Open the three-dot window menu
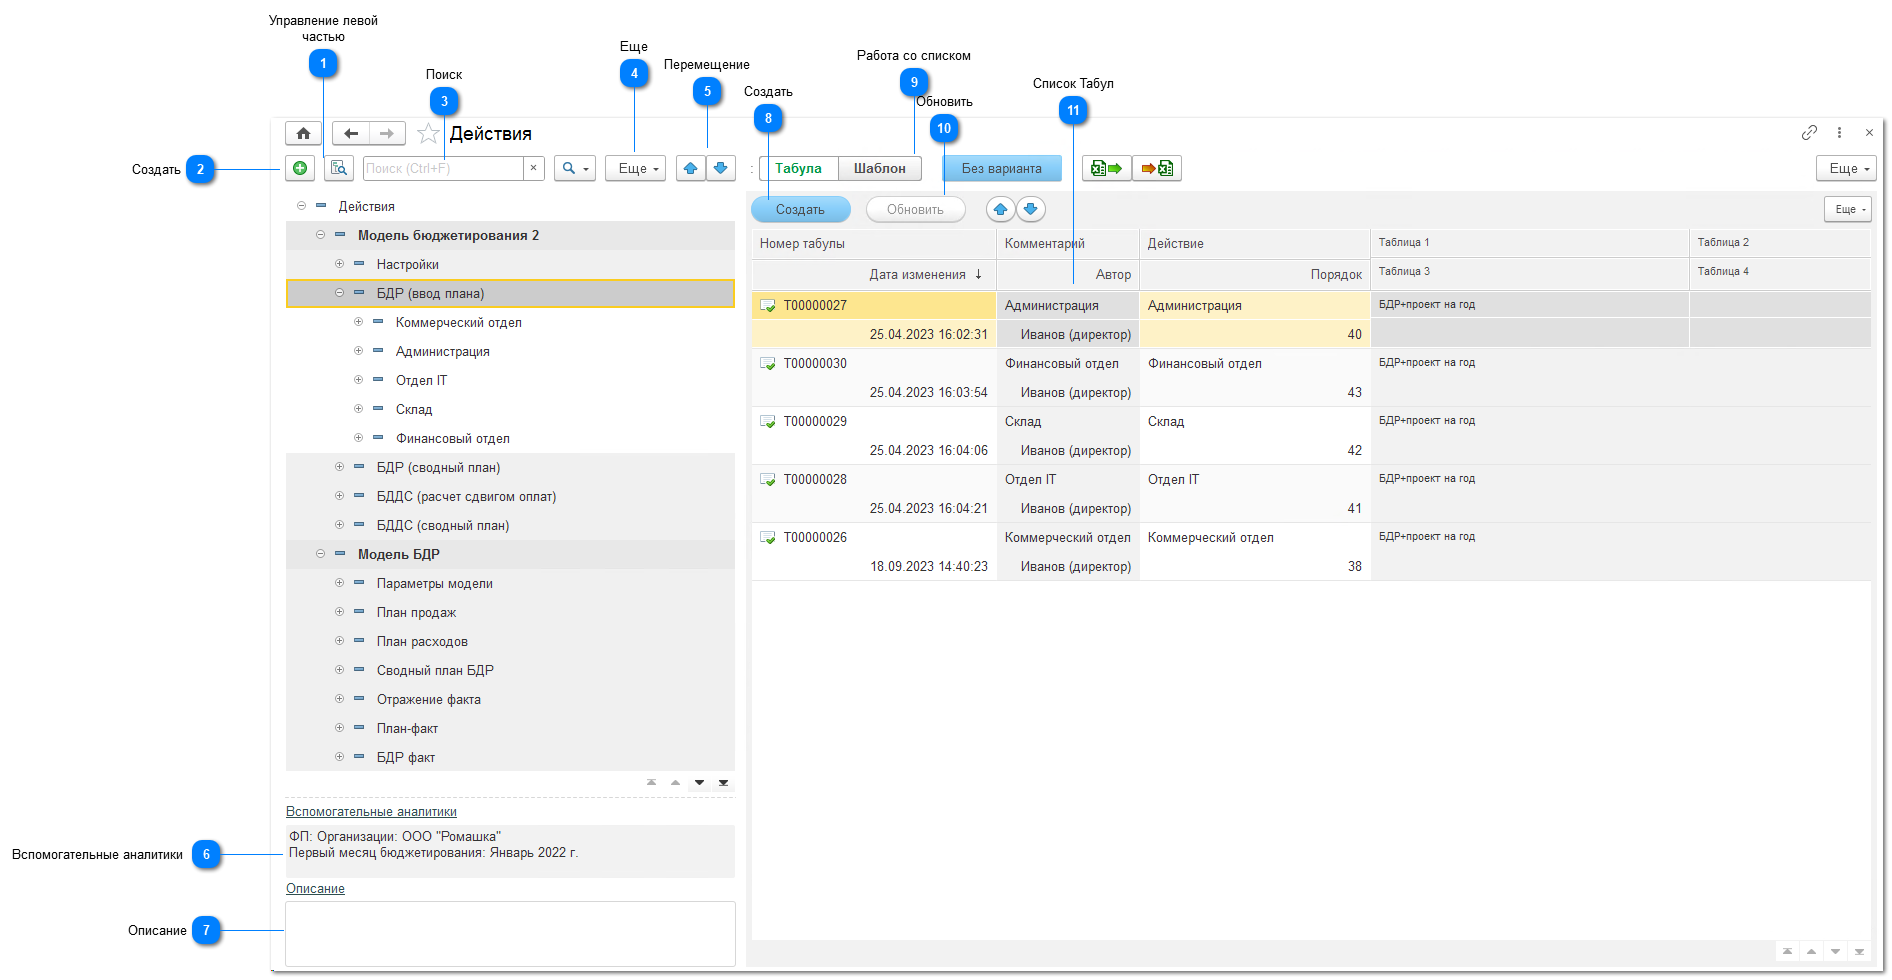 [1839, 132]
